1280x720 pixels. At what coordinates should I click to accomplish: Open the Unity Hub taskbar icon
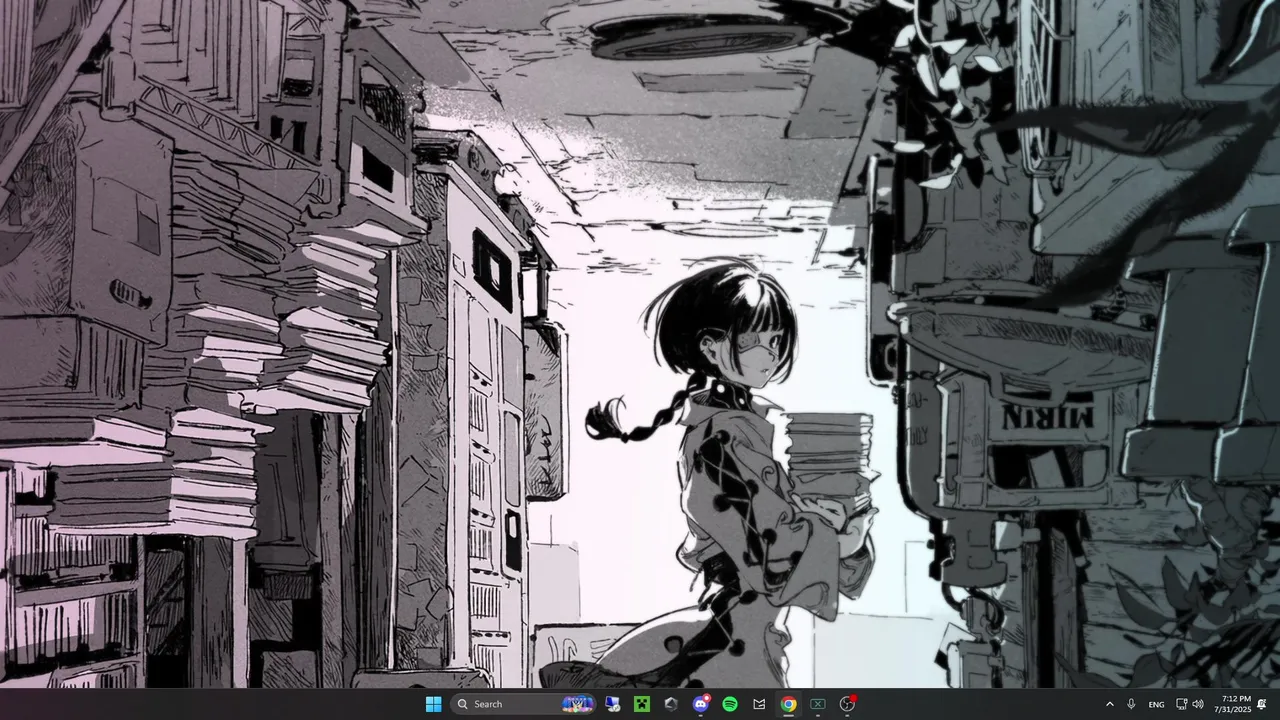click(671, 704)
